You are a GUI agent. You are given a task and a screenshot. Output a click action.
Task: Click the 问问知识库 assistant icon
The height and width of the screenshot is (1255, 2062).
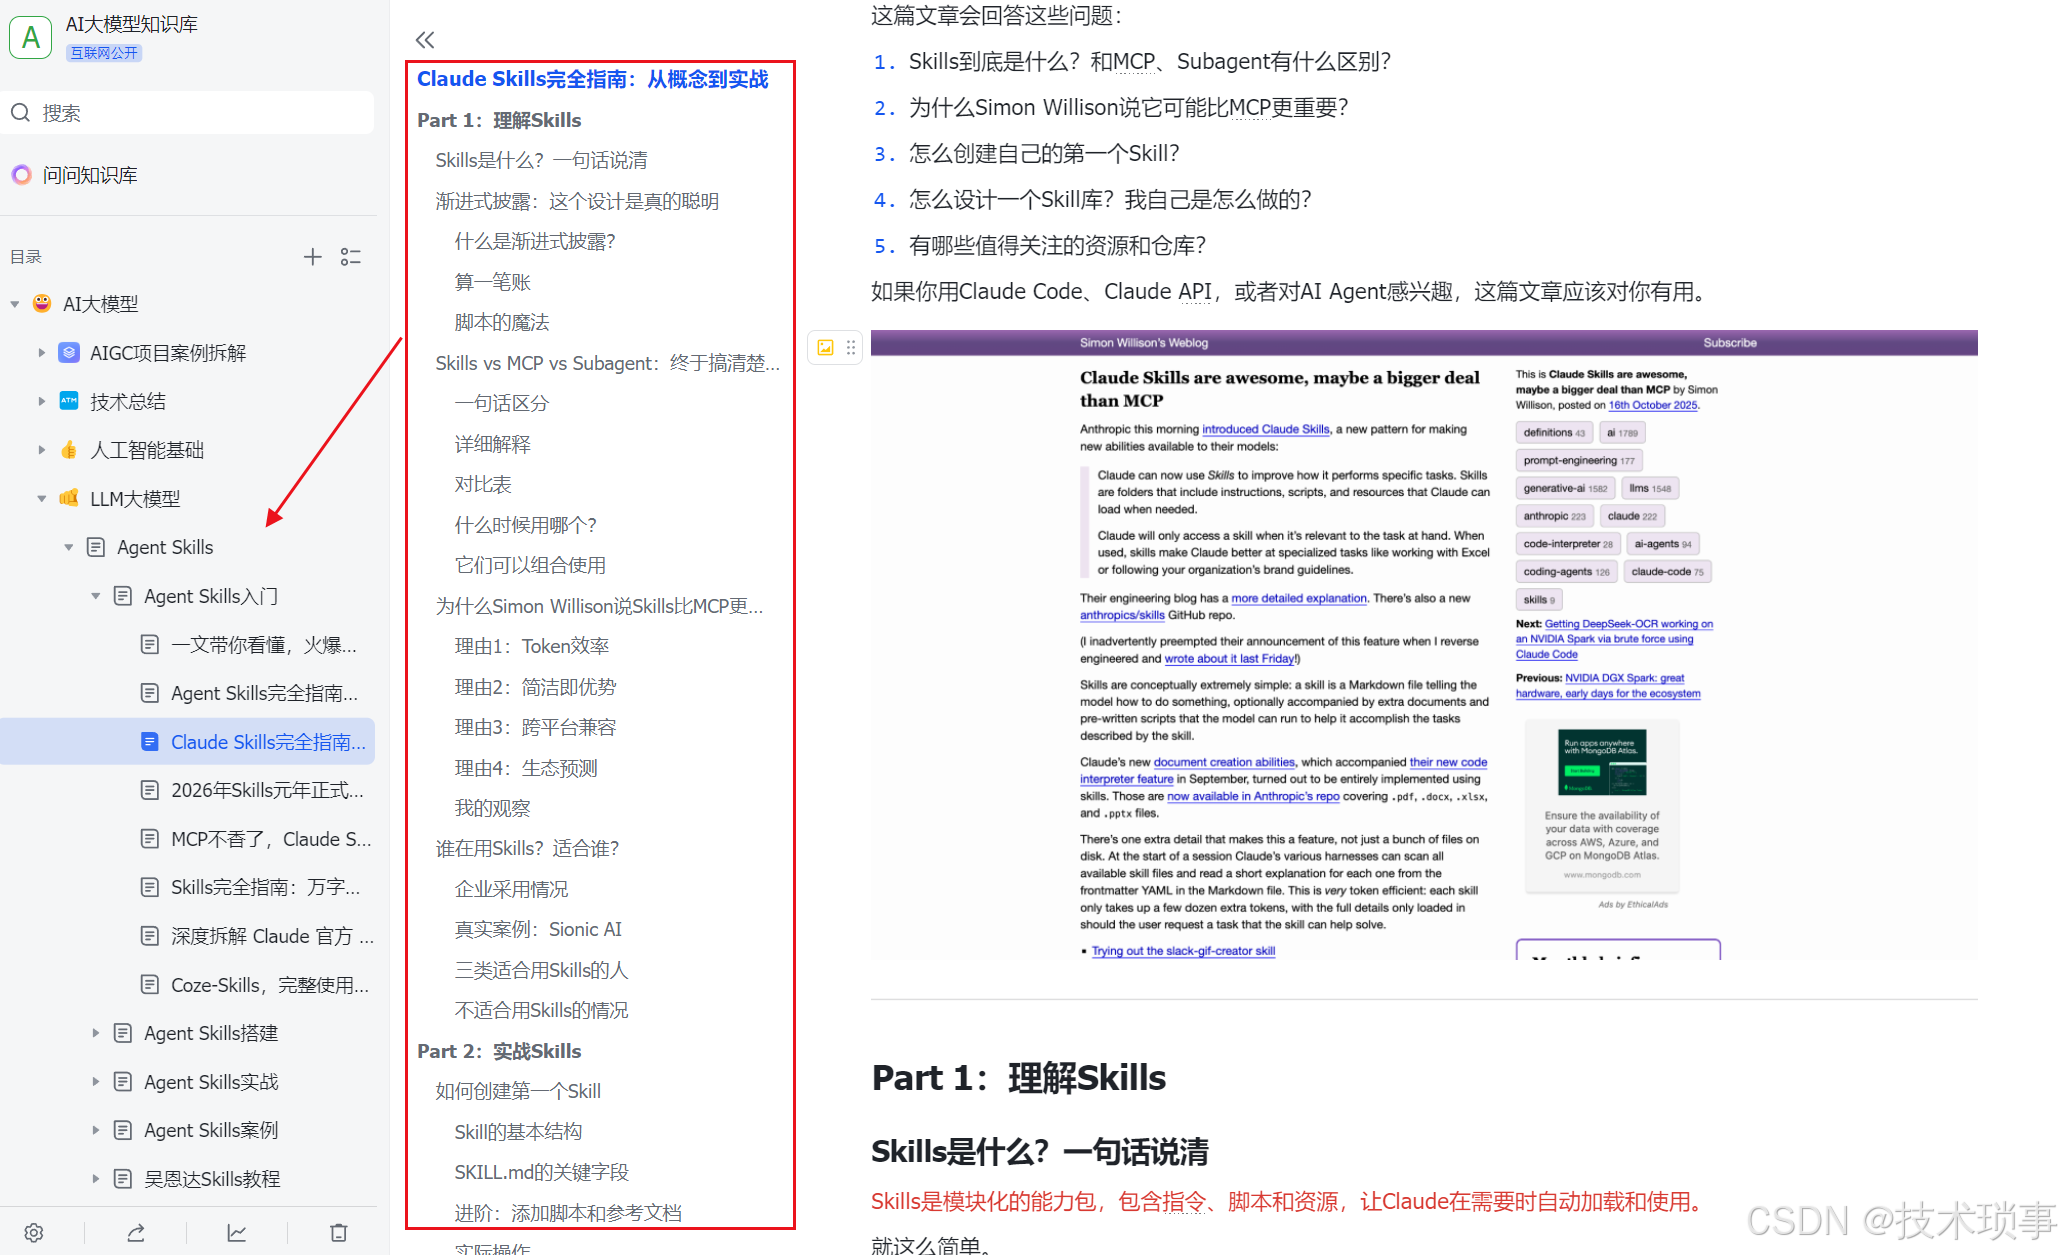[21, 175]
